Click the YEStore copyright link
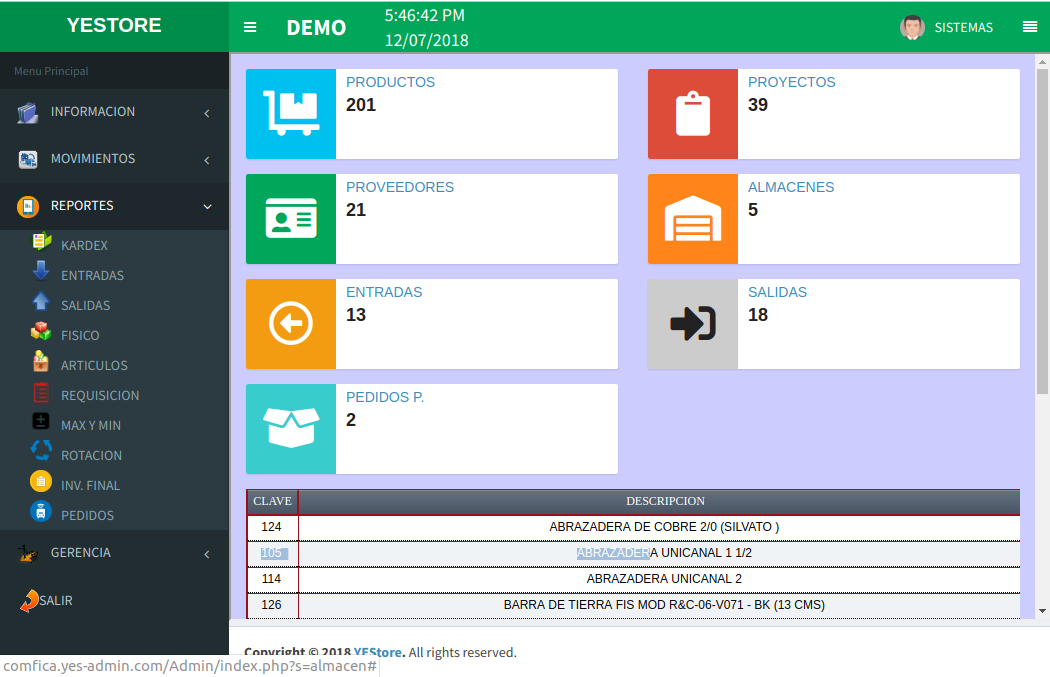 [380, 652]
